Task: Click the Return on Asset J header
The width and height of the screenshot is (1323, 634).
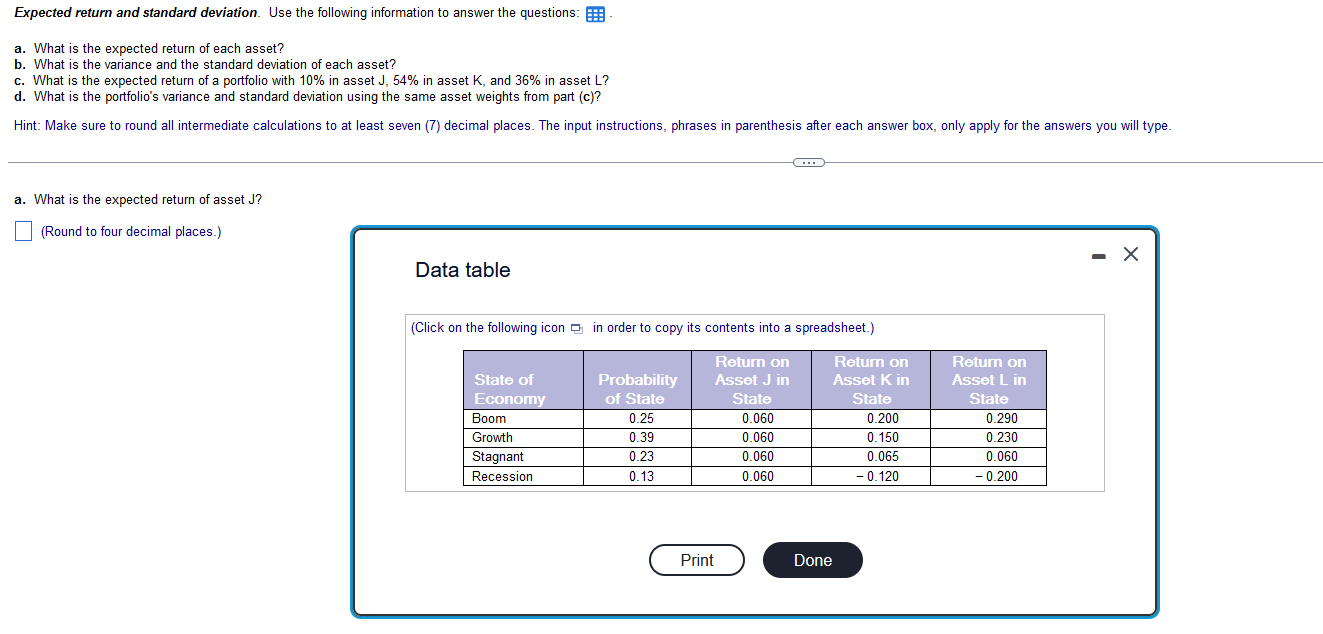Action: click(751, 380)
